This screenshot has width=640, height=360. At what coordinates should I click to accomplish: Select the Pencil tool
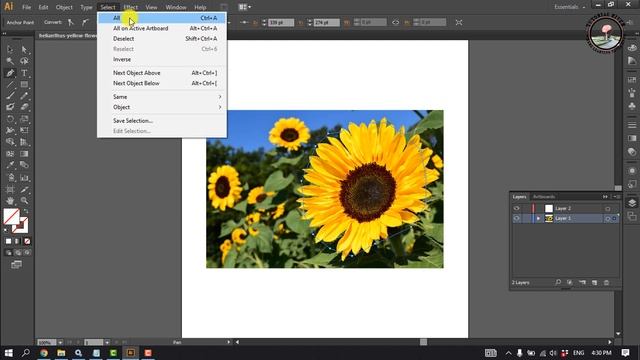[x=24, y=96]
